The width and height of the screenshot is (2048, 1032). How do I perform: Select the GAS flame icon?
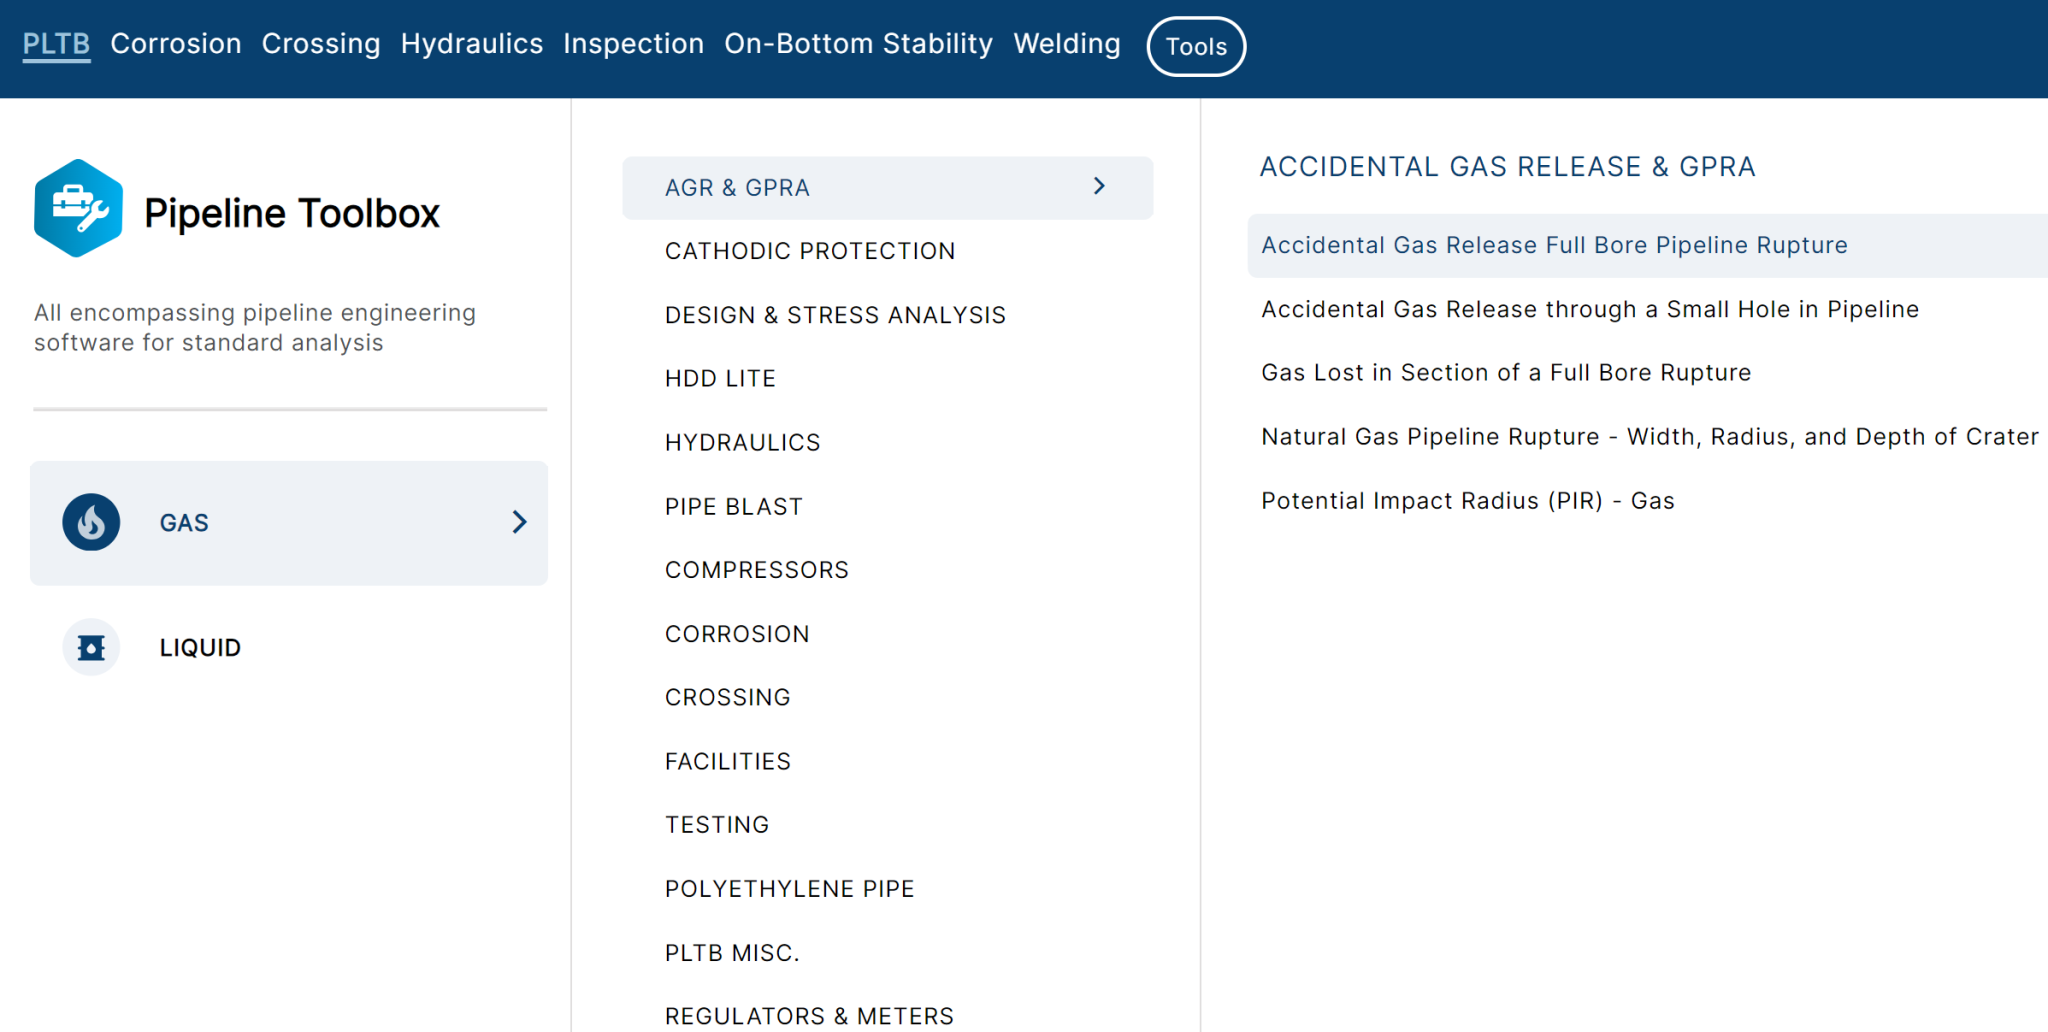[90, 522]
